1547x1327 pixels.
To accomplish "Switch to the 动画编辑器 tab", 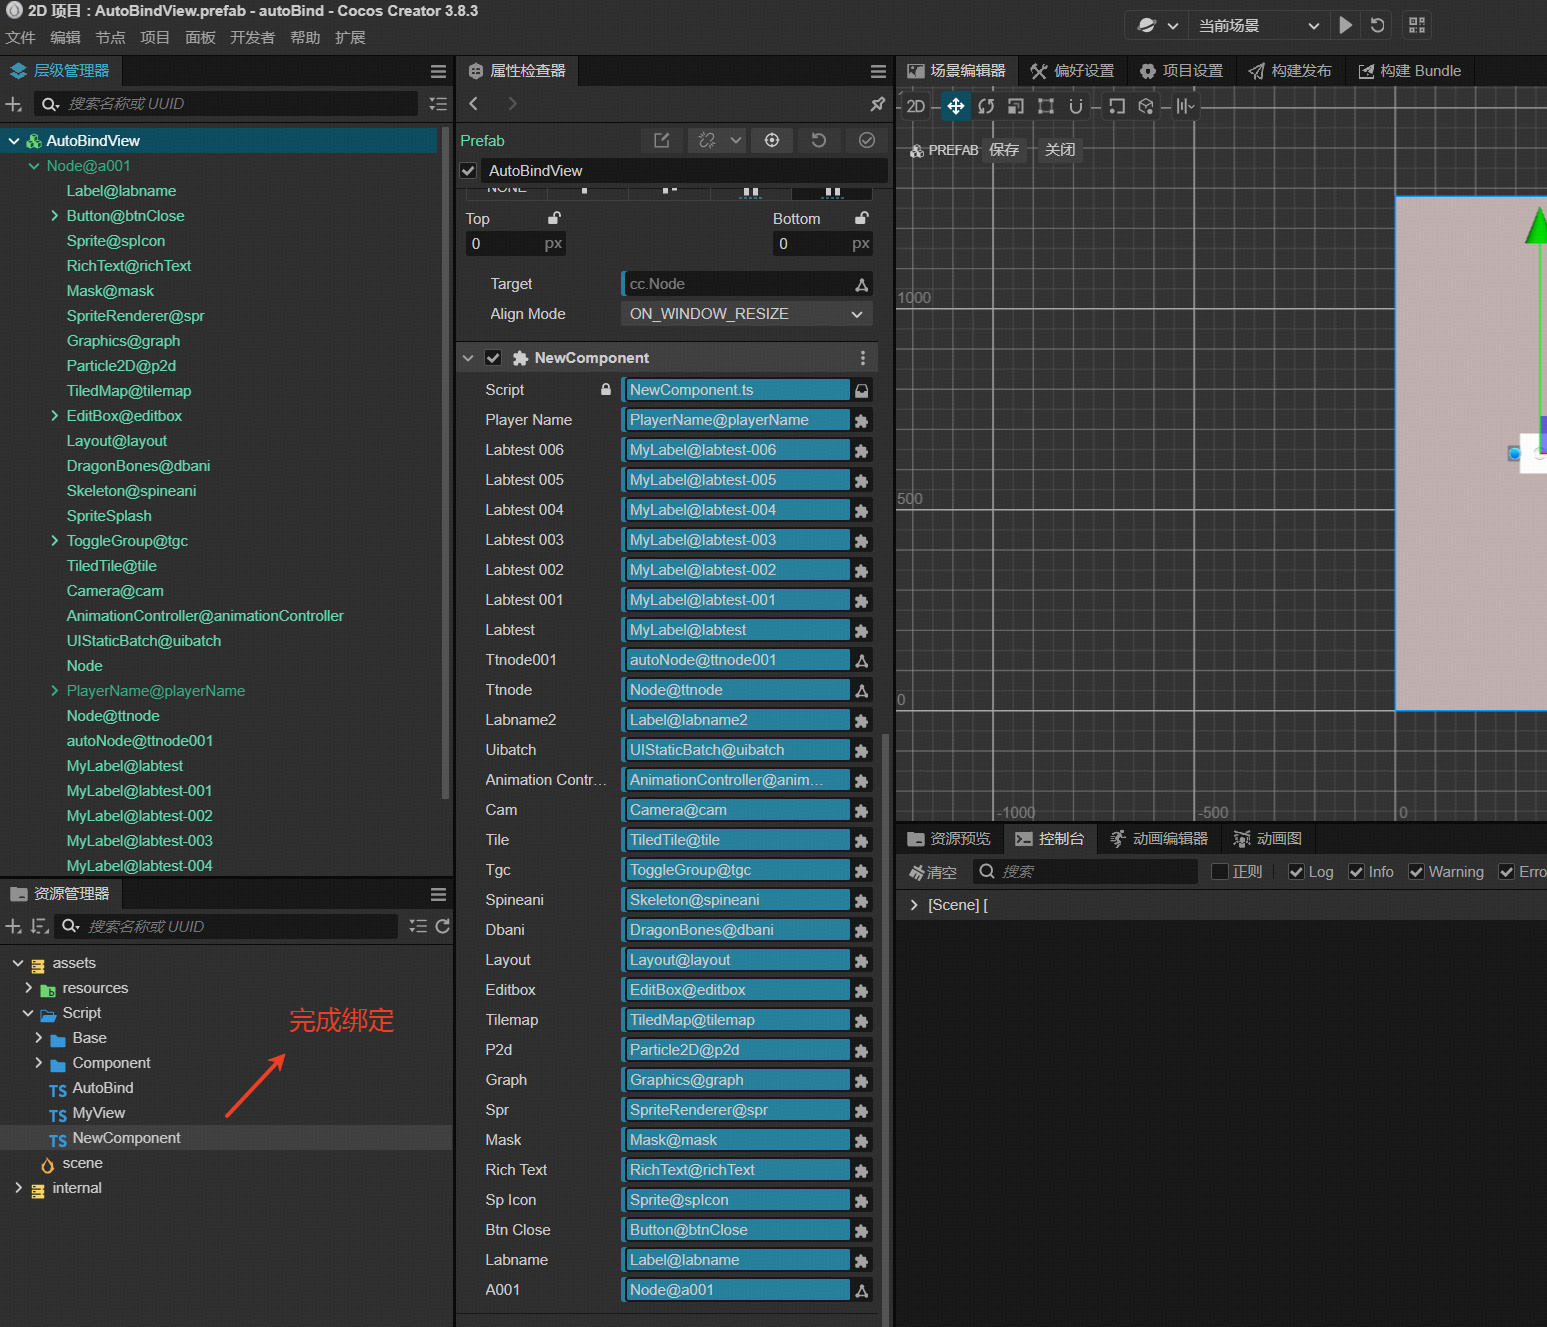I will [x=1160, y=839].
